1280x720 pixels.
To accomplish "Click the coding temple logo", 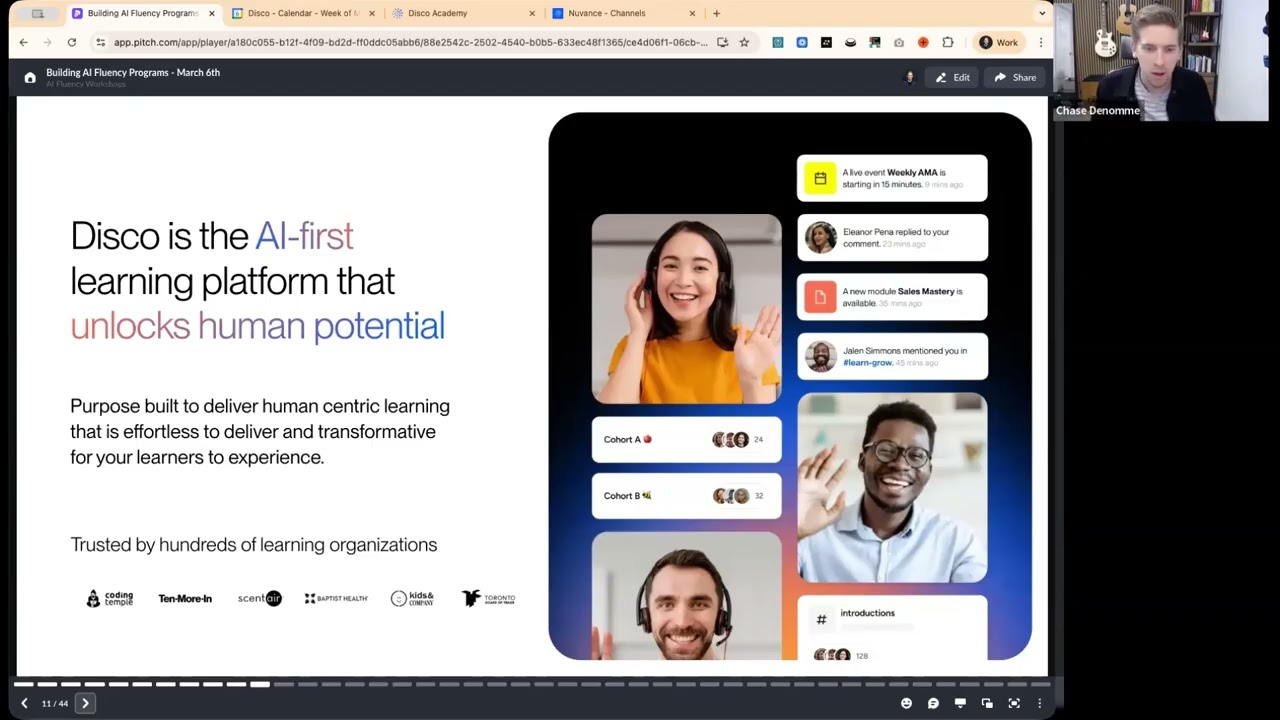I will coord(109,598).
